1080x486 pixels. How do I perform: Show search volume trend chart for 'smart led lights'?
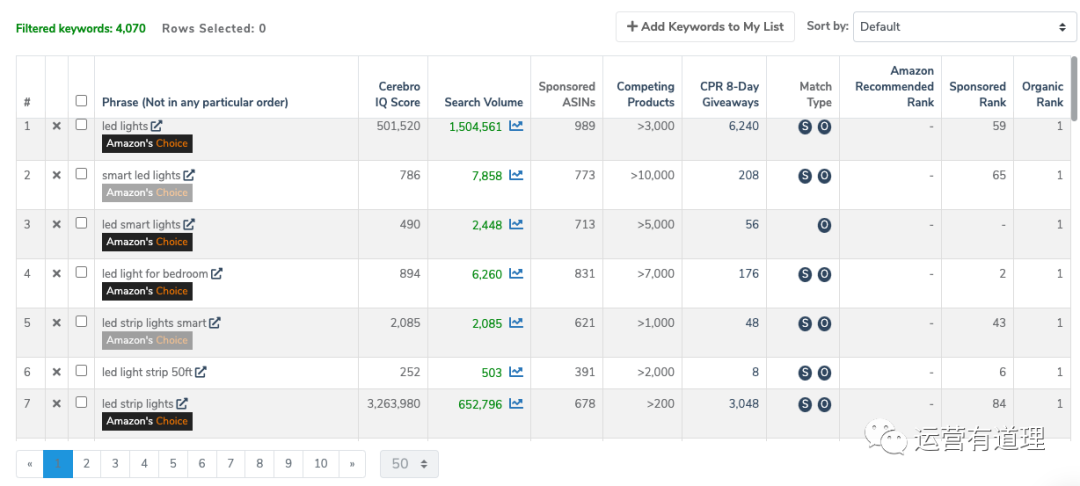tap(516, 175)
